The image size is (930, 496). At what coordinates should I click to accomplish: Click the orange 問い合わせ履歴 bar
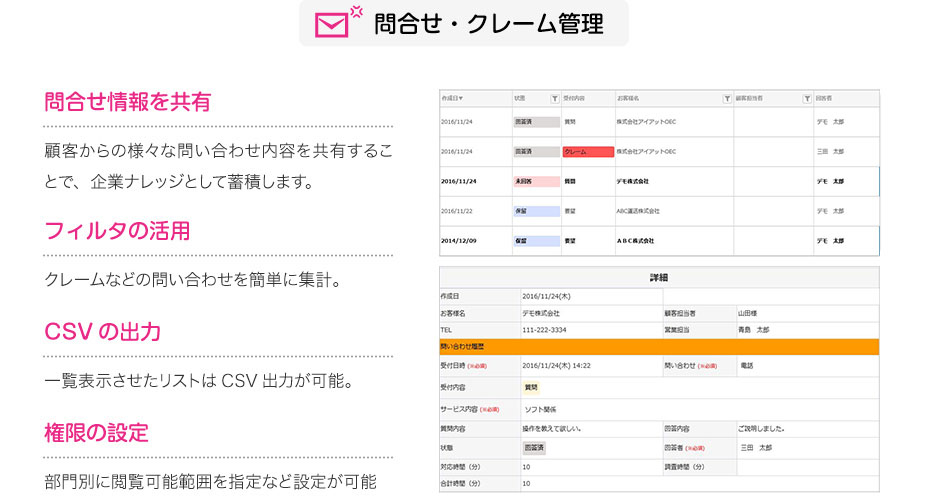tap(658, 347)
